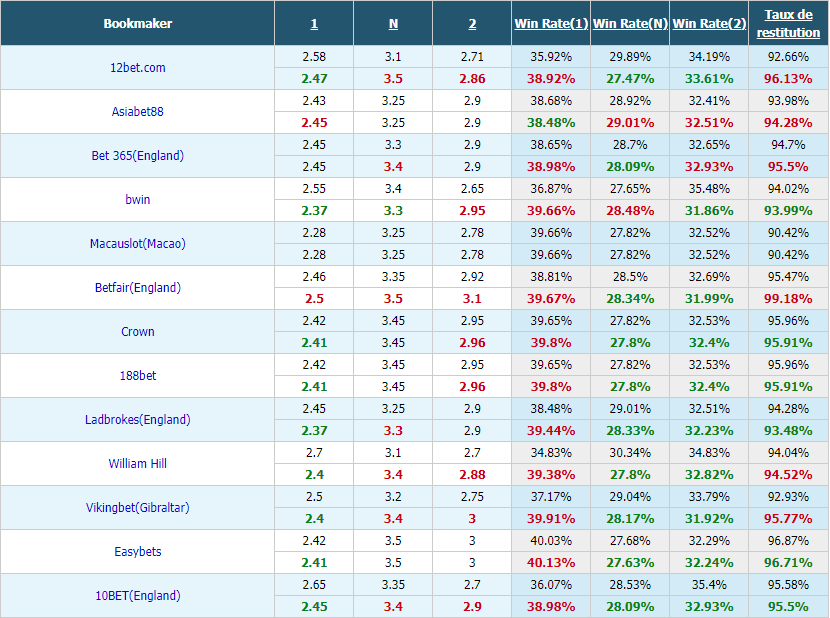Open the 12bet.com bookmaker link

click(x=138, y=68)
